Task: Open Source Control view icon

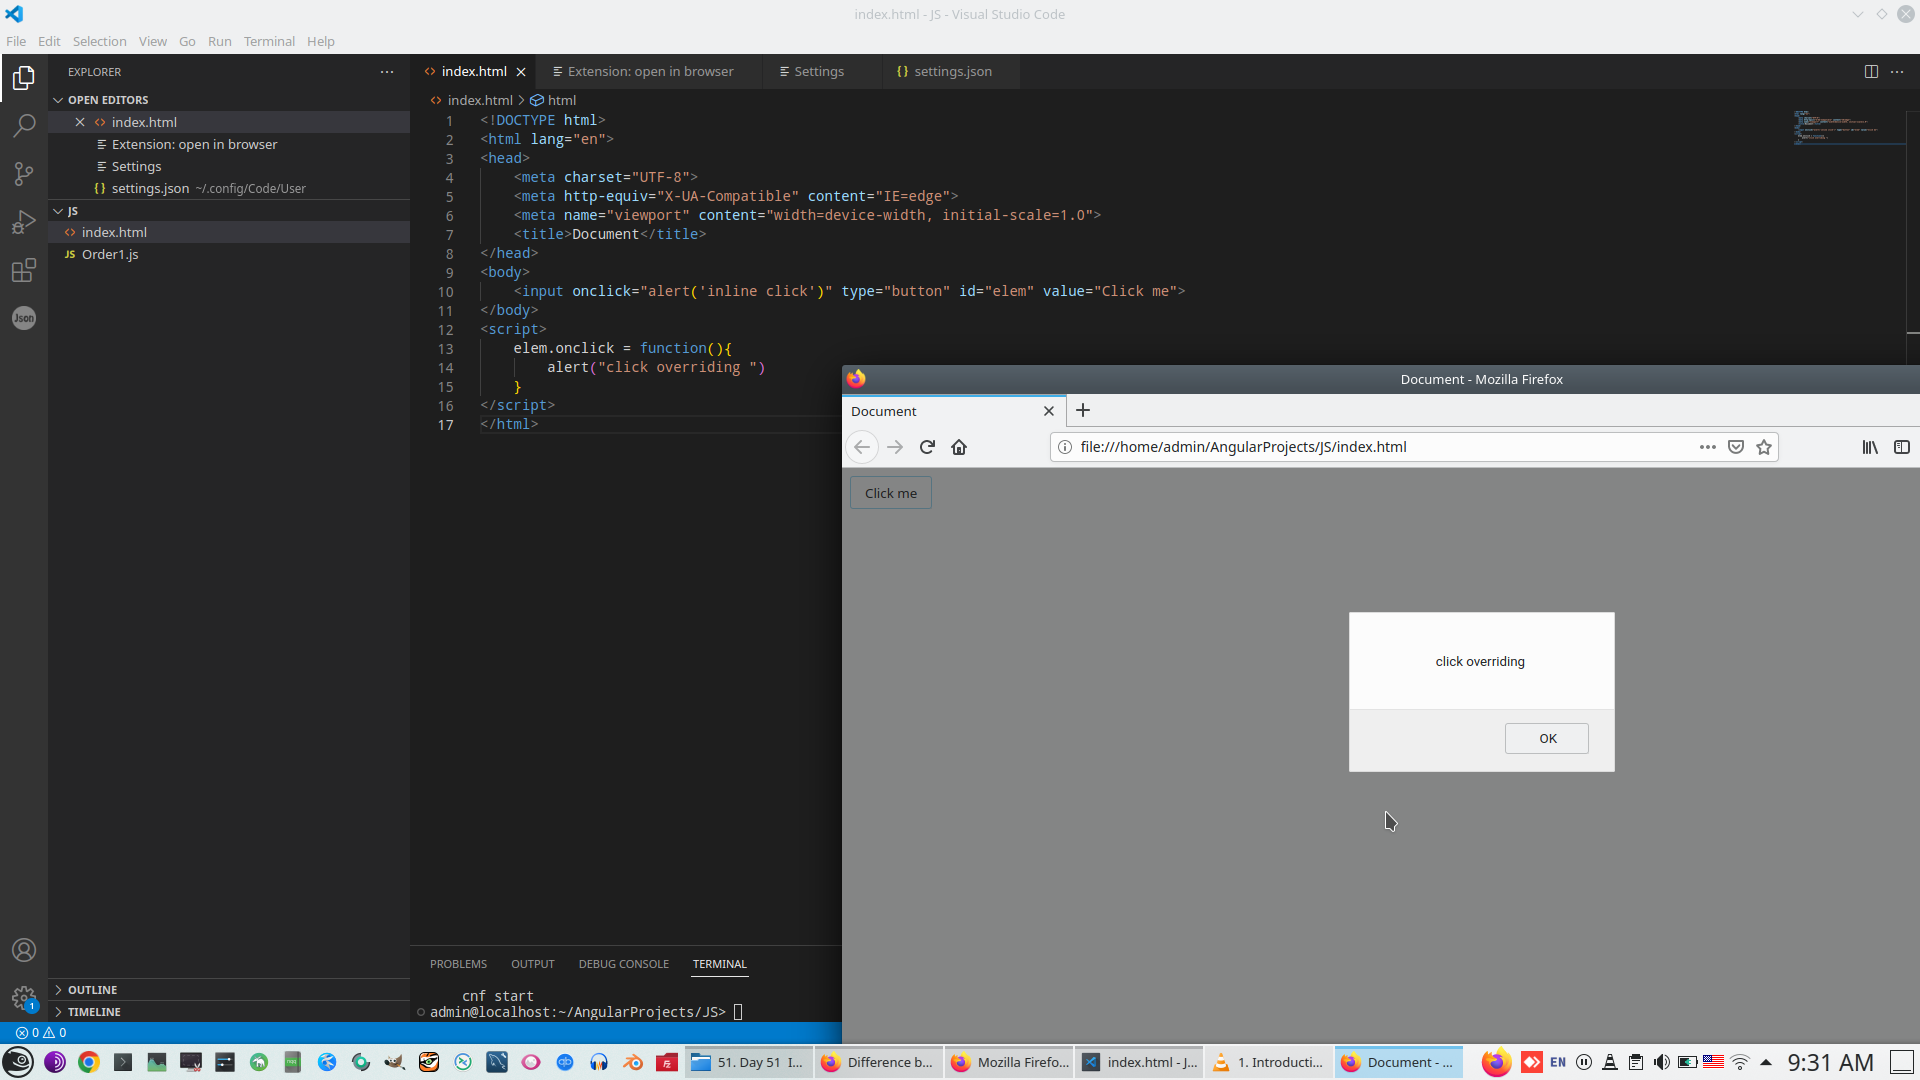Action: pos(24,174)
